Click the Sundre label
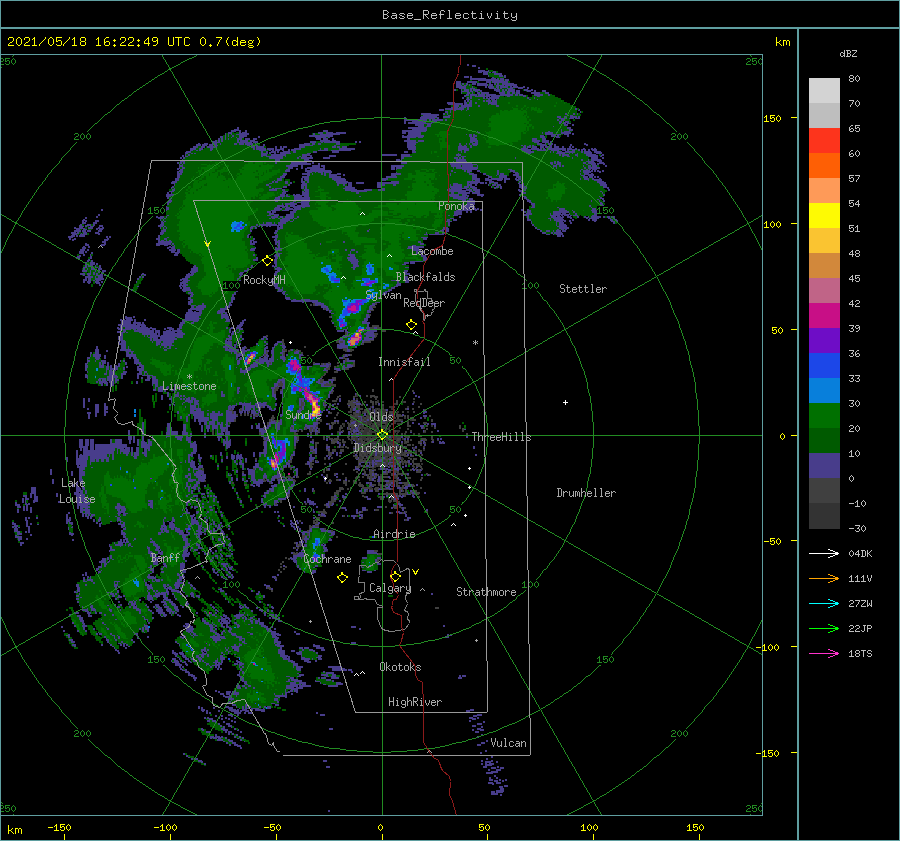The height and width of the screenshot is (841, 900). point(303,414)
